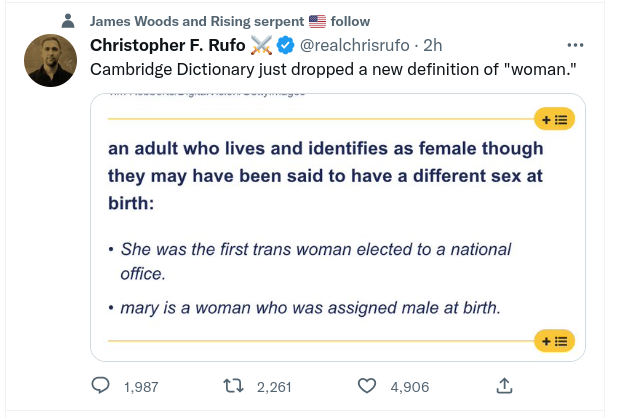
Task: Like the tweet with the heart icon
Action: [367, 386]
